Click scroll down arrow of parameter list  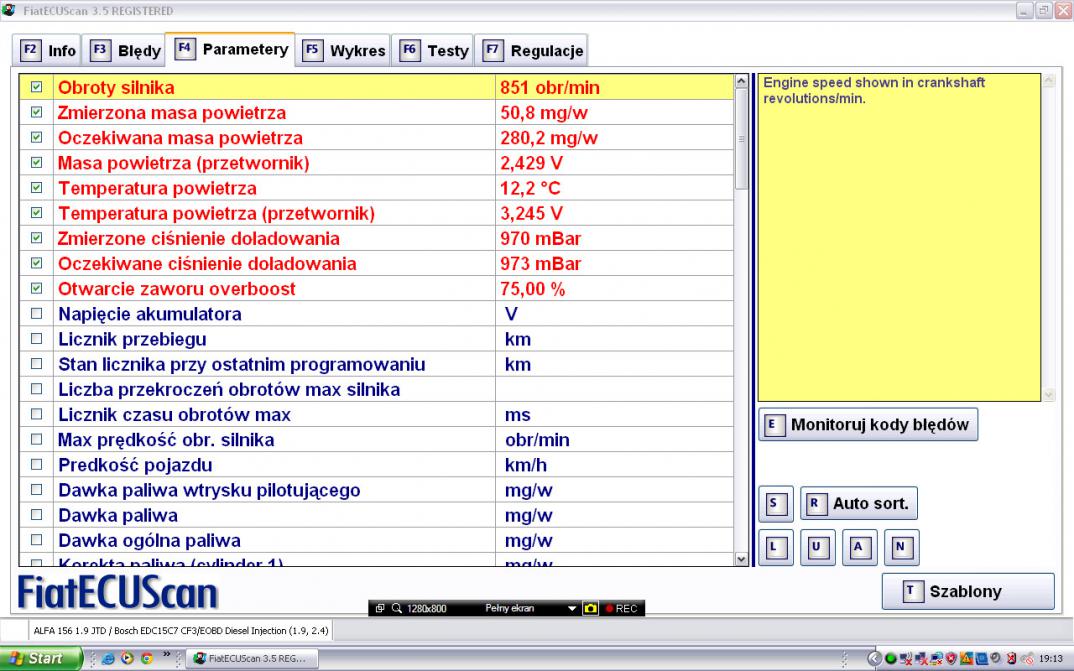pyautogui.click(x=741, y=559)
